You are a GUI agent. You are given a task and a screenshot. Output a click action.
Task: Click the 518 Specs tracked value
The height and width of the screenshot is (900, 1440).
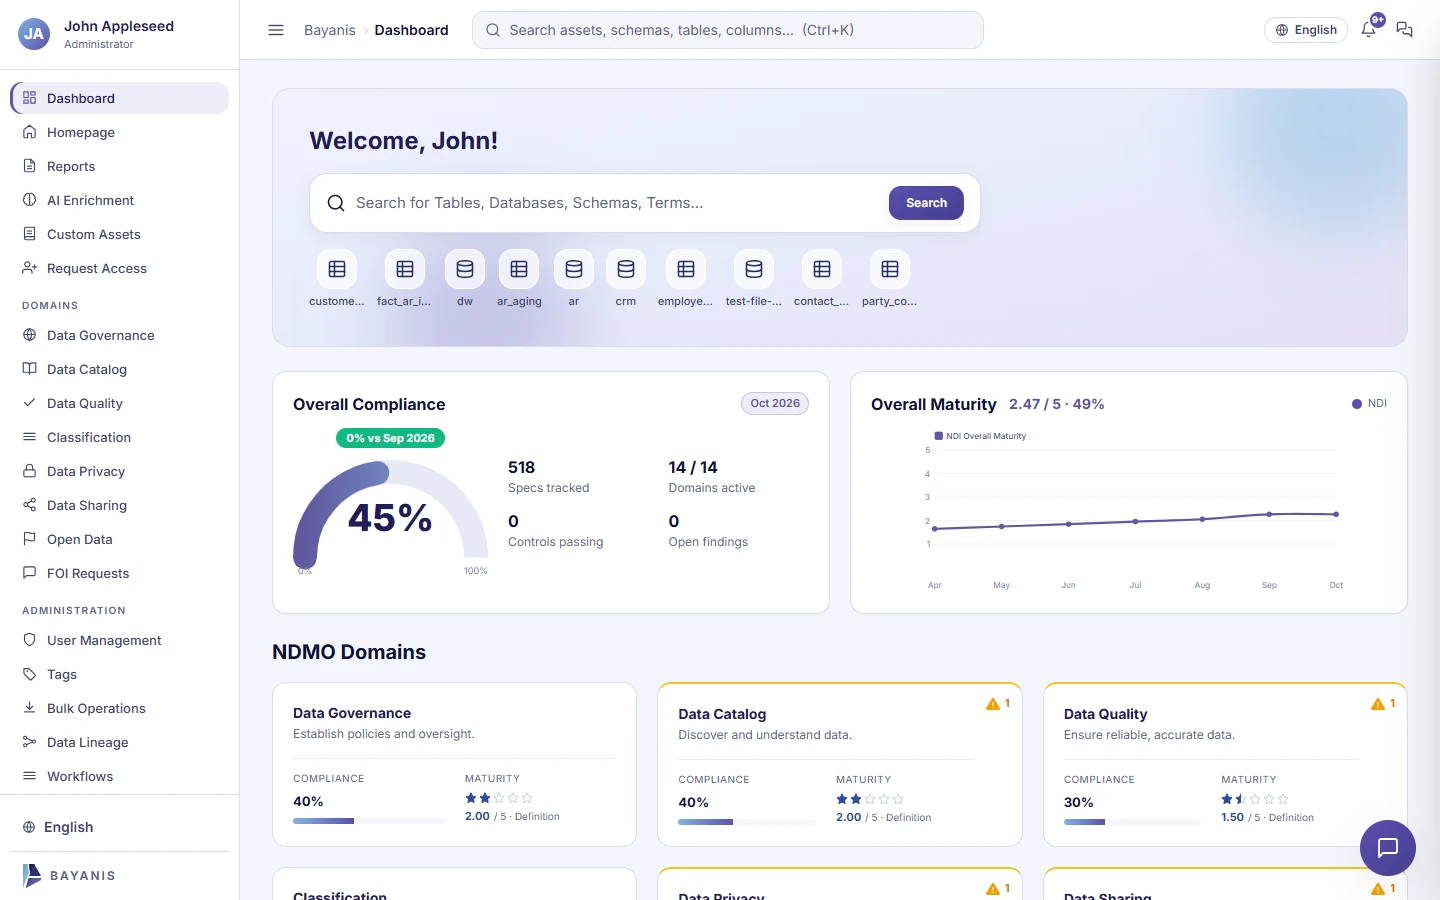(x=521, y=467)
